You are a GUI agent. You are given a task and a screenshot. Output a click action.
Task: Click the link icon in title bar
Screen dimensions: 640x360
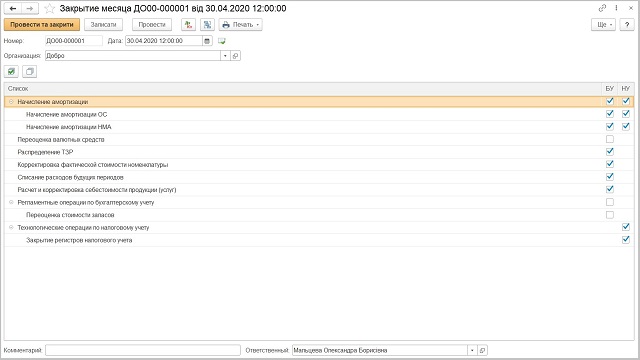[x=602, y=8]
